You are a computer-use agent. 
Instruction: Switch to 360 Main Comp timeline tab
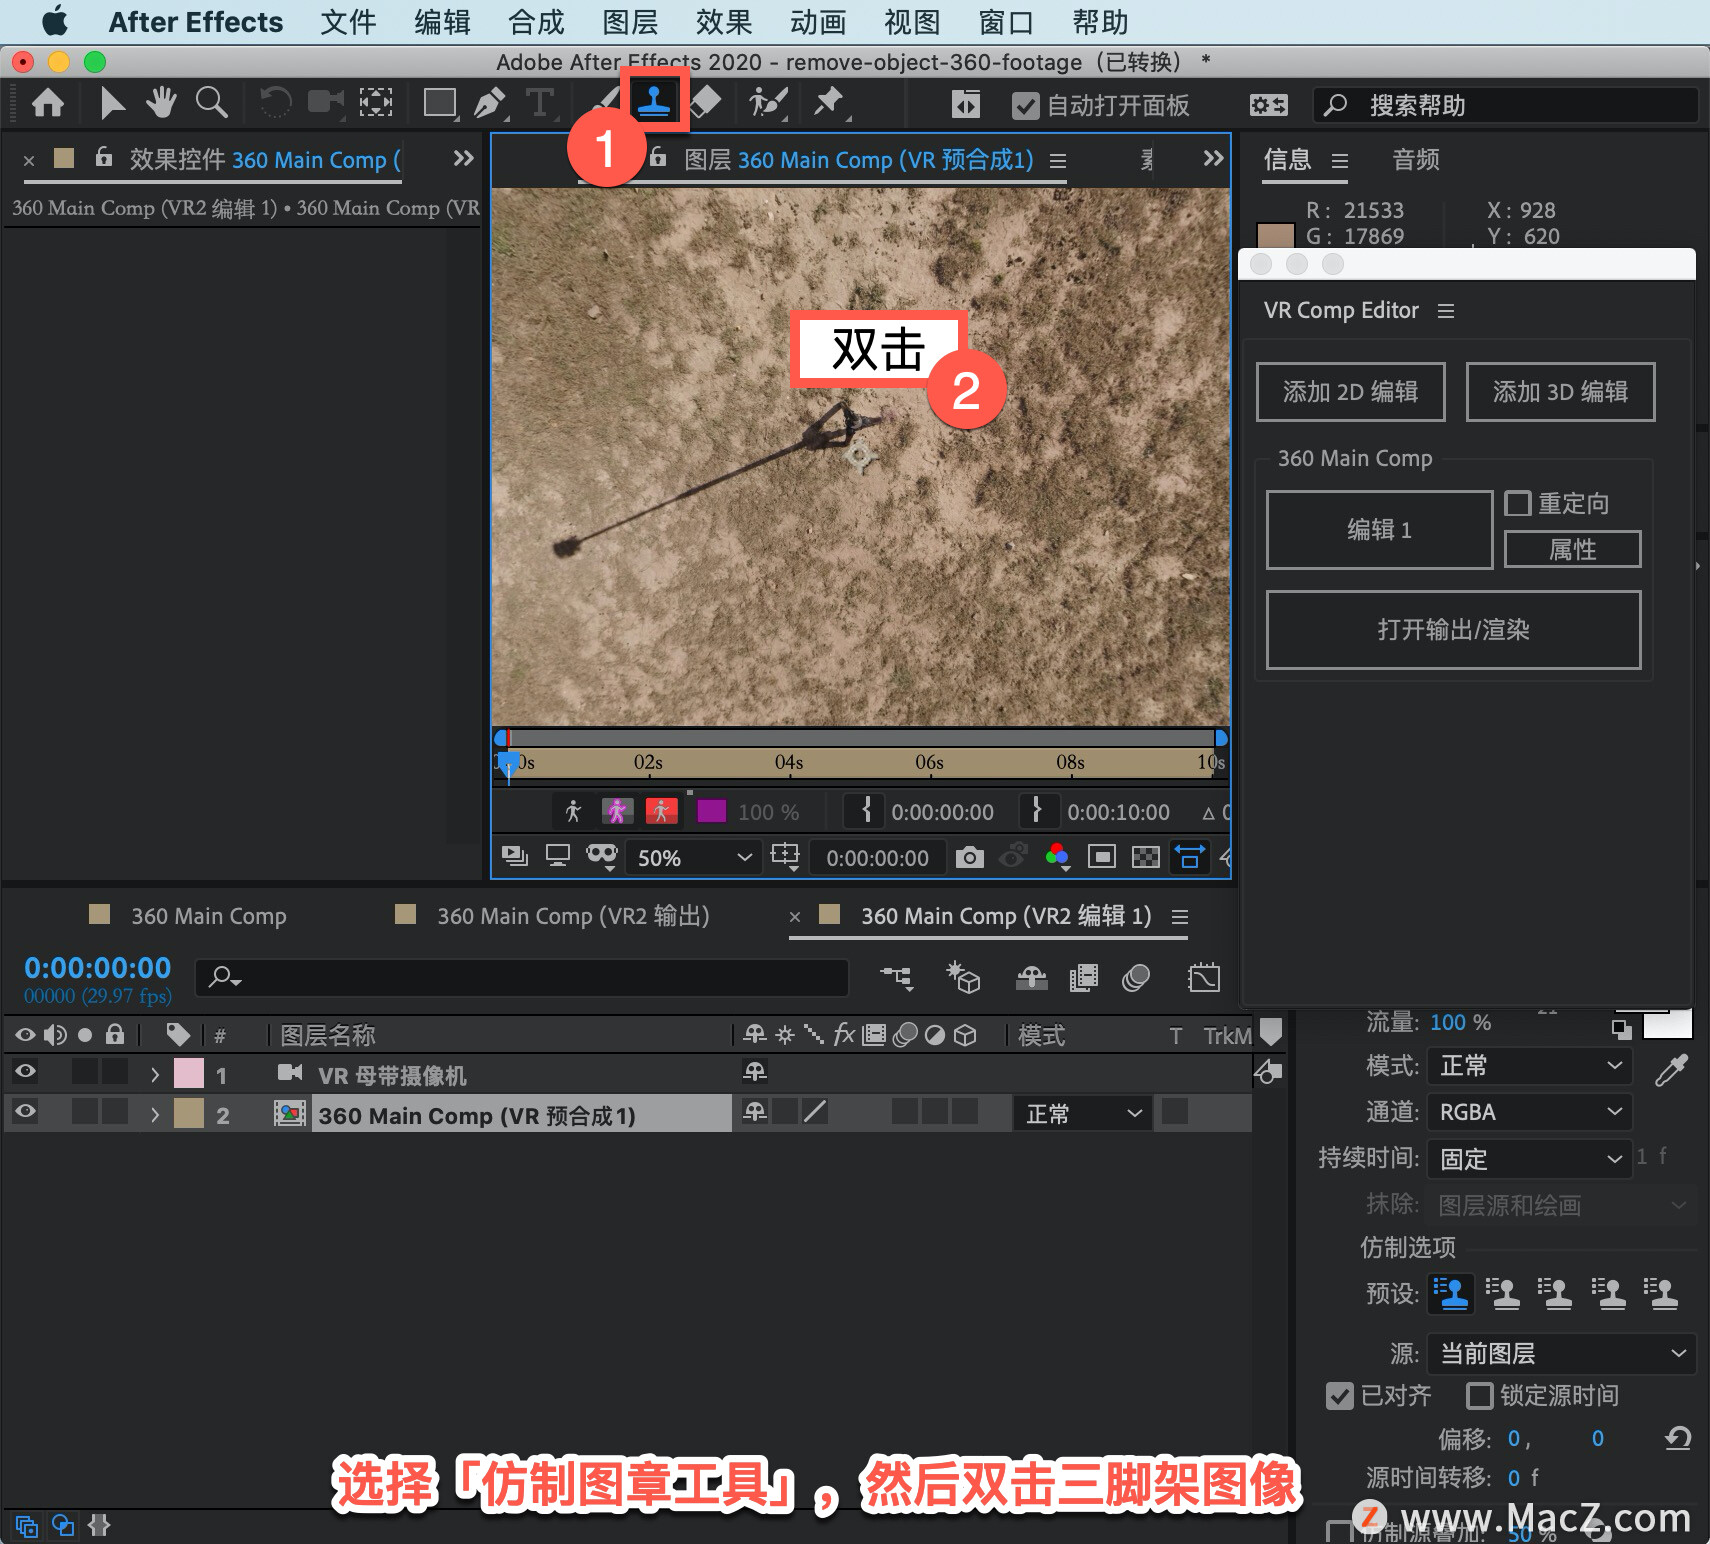click(x=209, y=916)
